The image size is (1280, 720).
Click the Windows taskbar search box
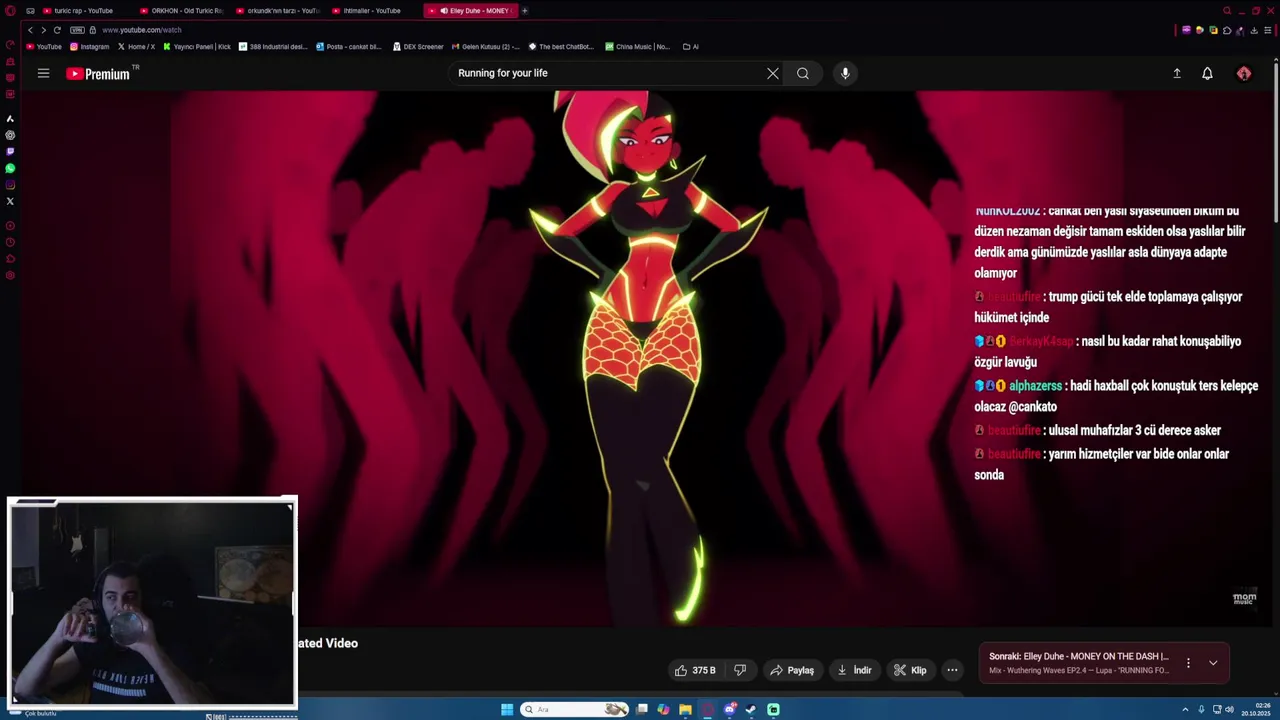(575, 710)
